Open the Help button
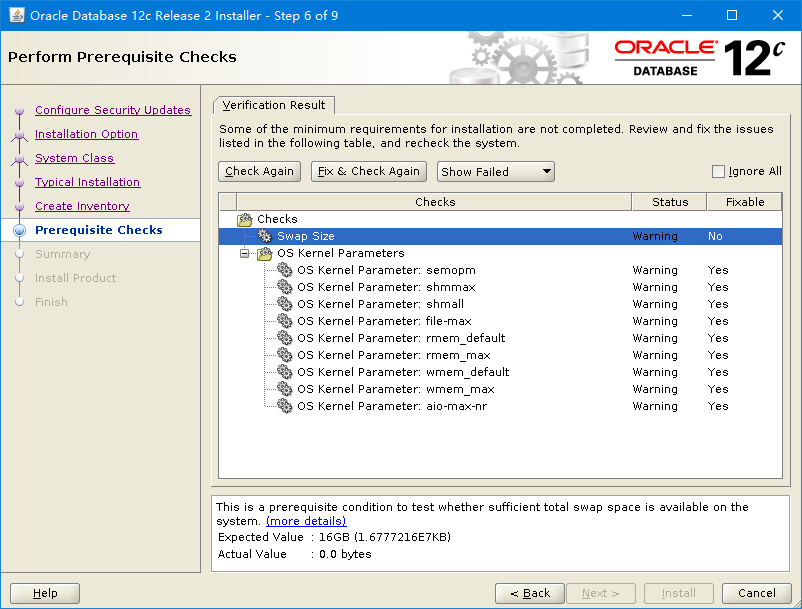Viewport: 802px width, 609px height. click(45, 593)
